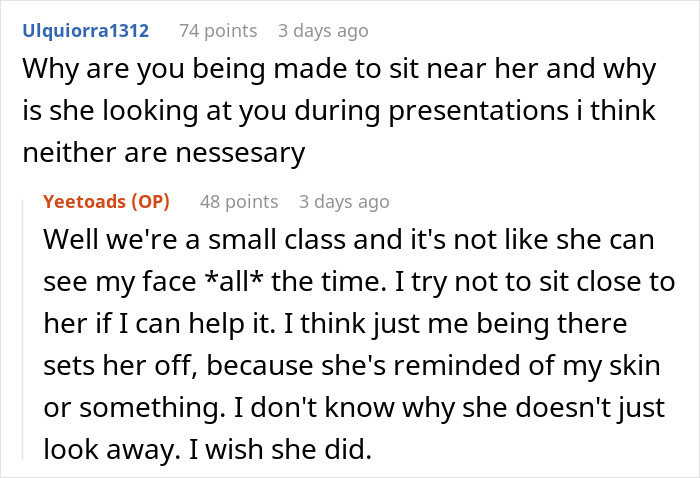700x478 pixels.
Task: Collapse the reply thread using the vertical line
Action: click(x=23, y=330)
